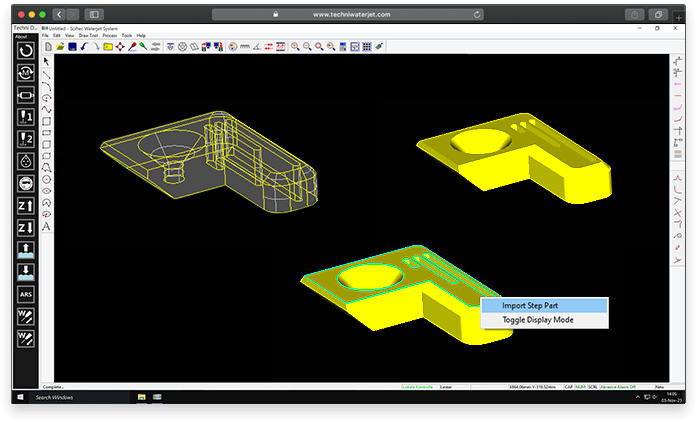The height and width of the screenshot is (422, 697).
Task: Click the Windows Start button
Action: [x=20, y=397]
